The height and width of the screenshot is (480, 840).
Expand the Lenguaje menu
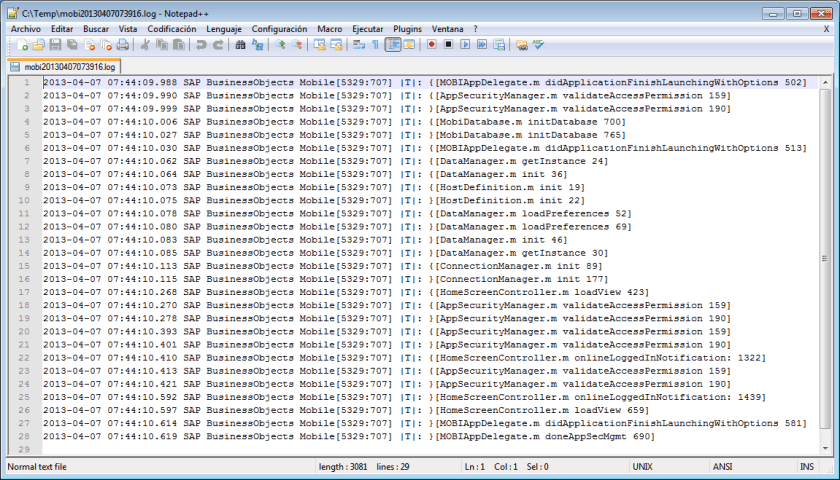coord(225,30)
